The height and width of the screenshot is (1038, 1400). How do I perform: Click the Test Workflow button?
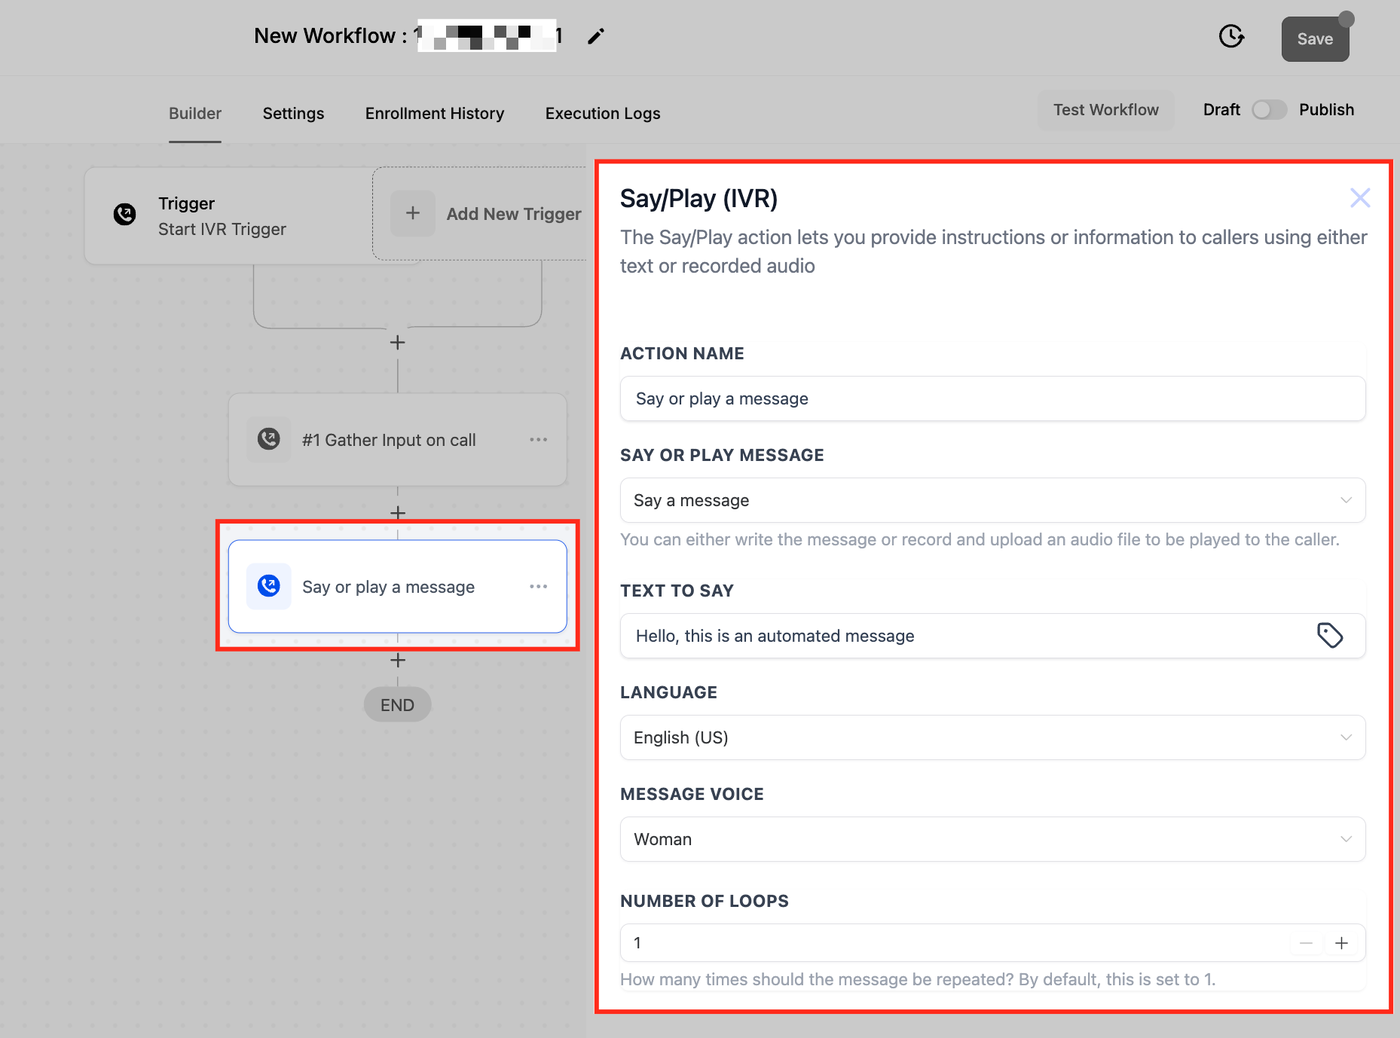tap(1106, 110)
